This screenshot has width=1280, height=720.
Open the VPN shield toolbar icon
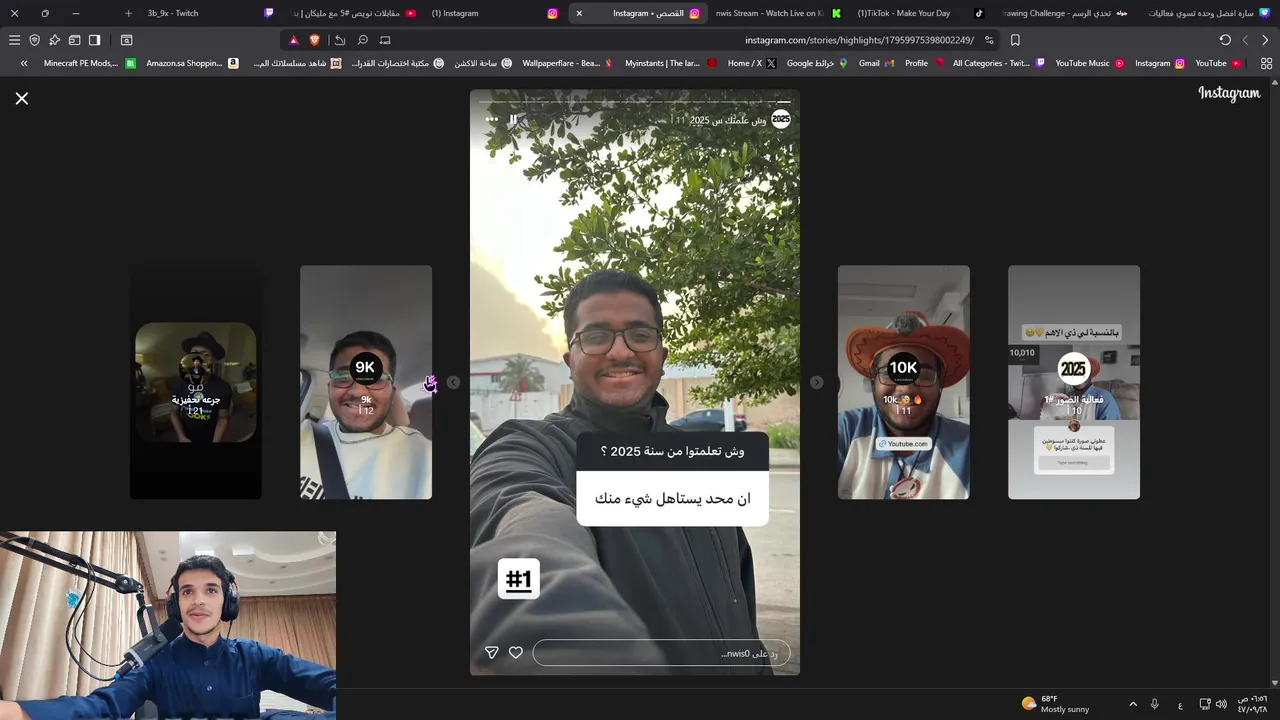34,40
